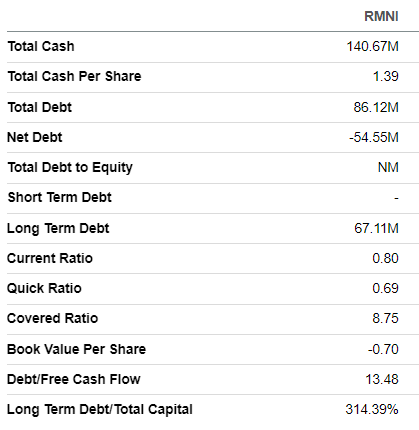
Task: Select the Total Cash Per Share label
Action: (x=74, y=76)
